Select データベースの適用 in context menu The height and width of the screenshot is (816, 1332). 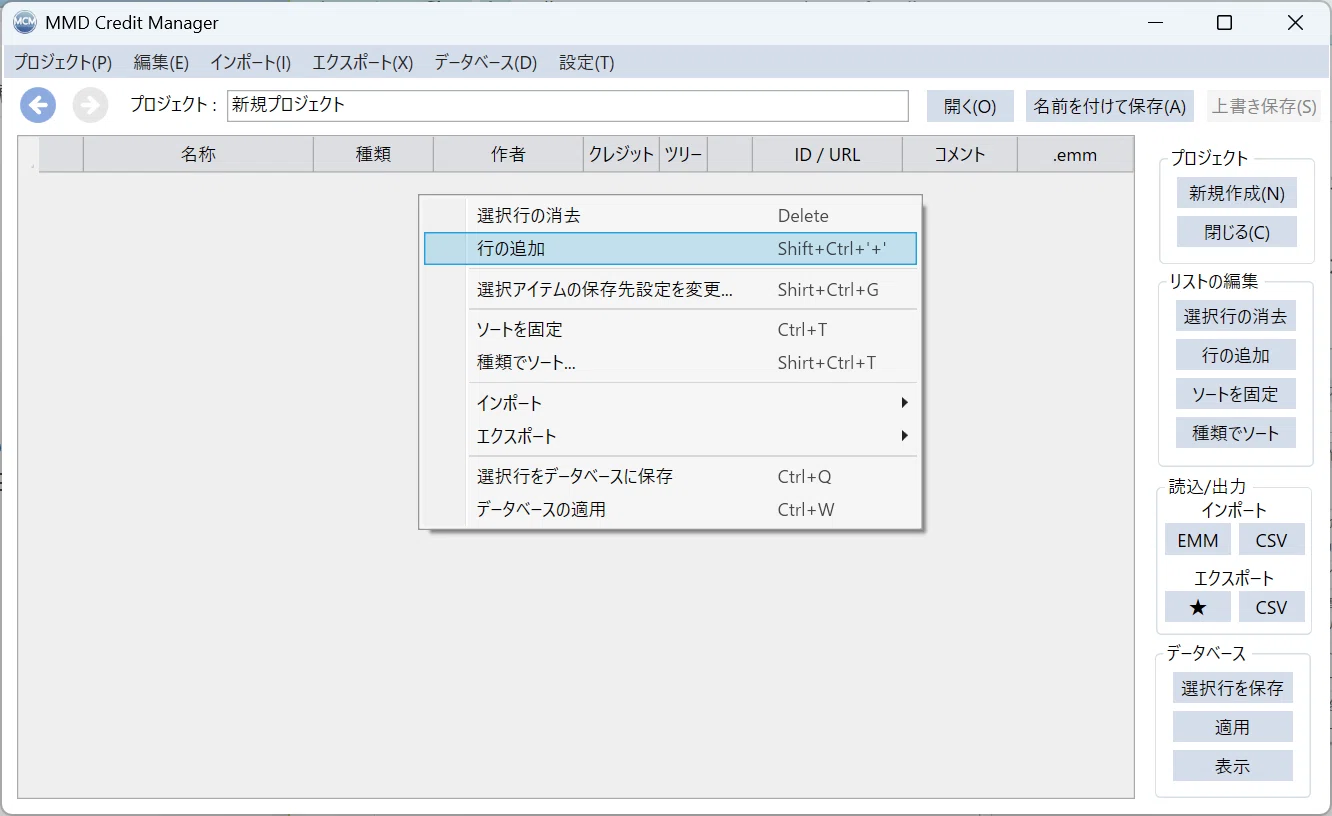670,510
